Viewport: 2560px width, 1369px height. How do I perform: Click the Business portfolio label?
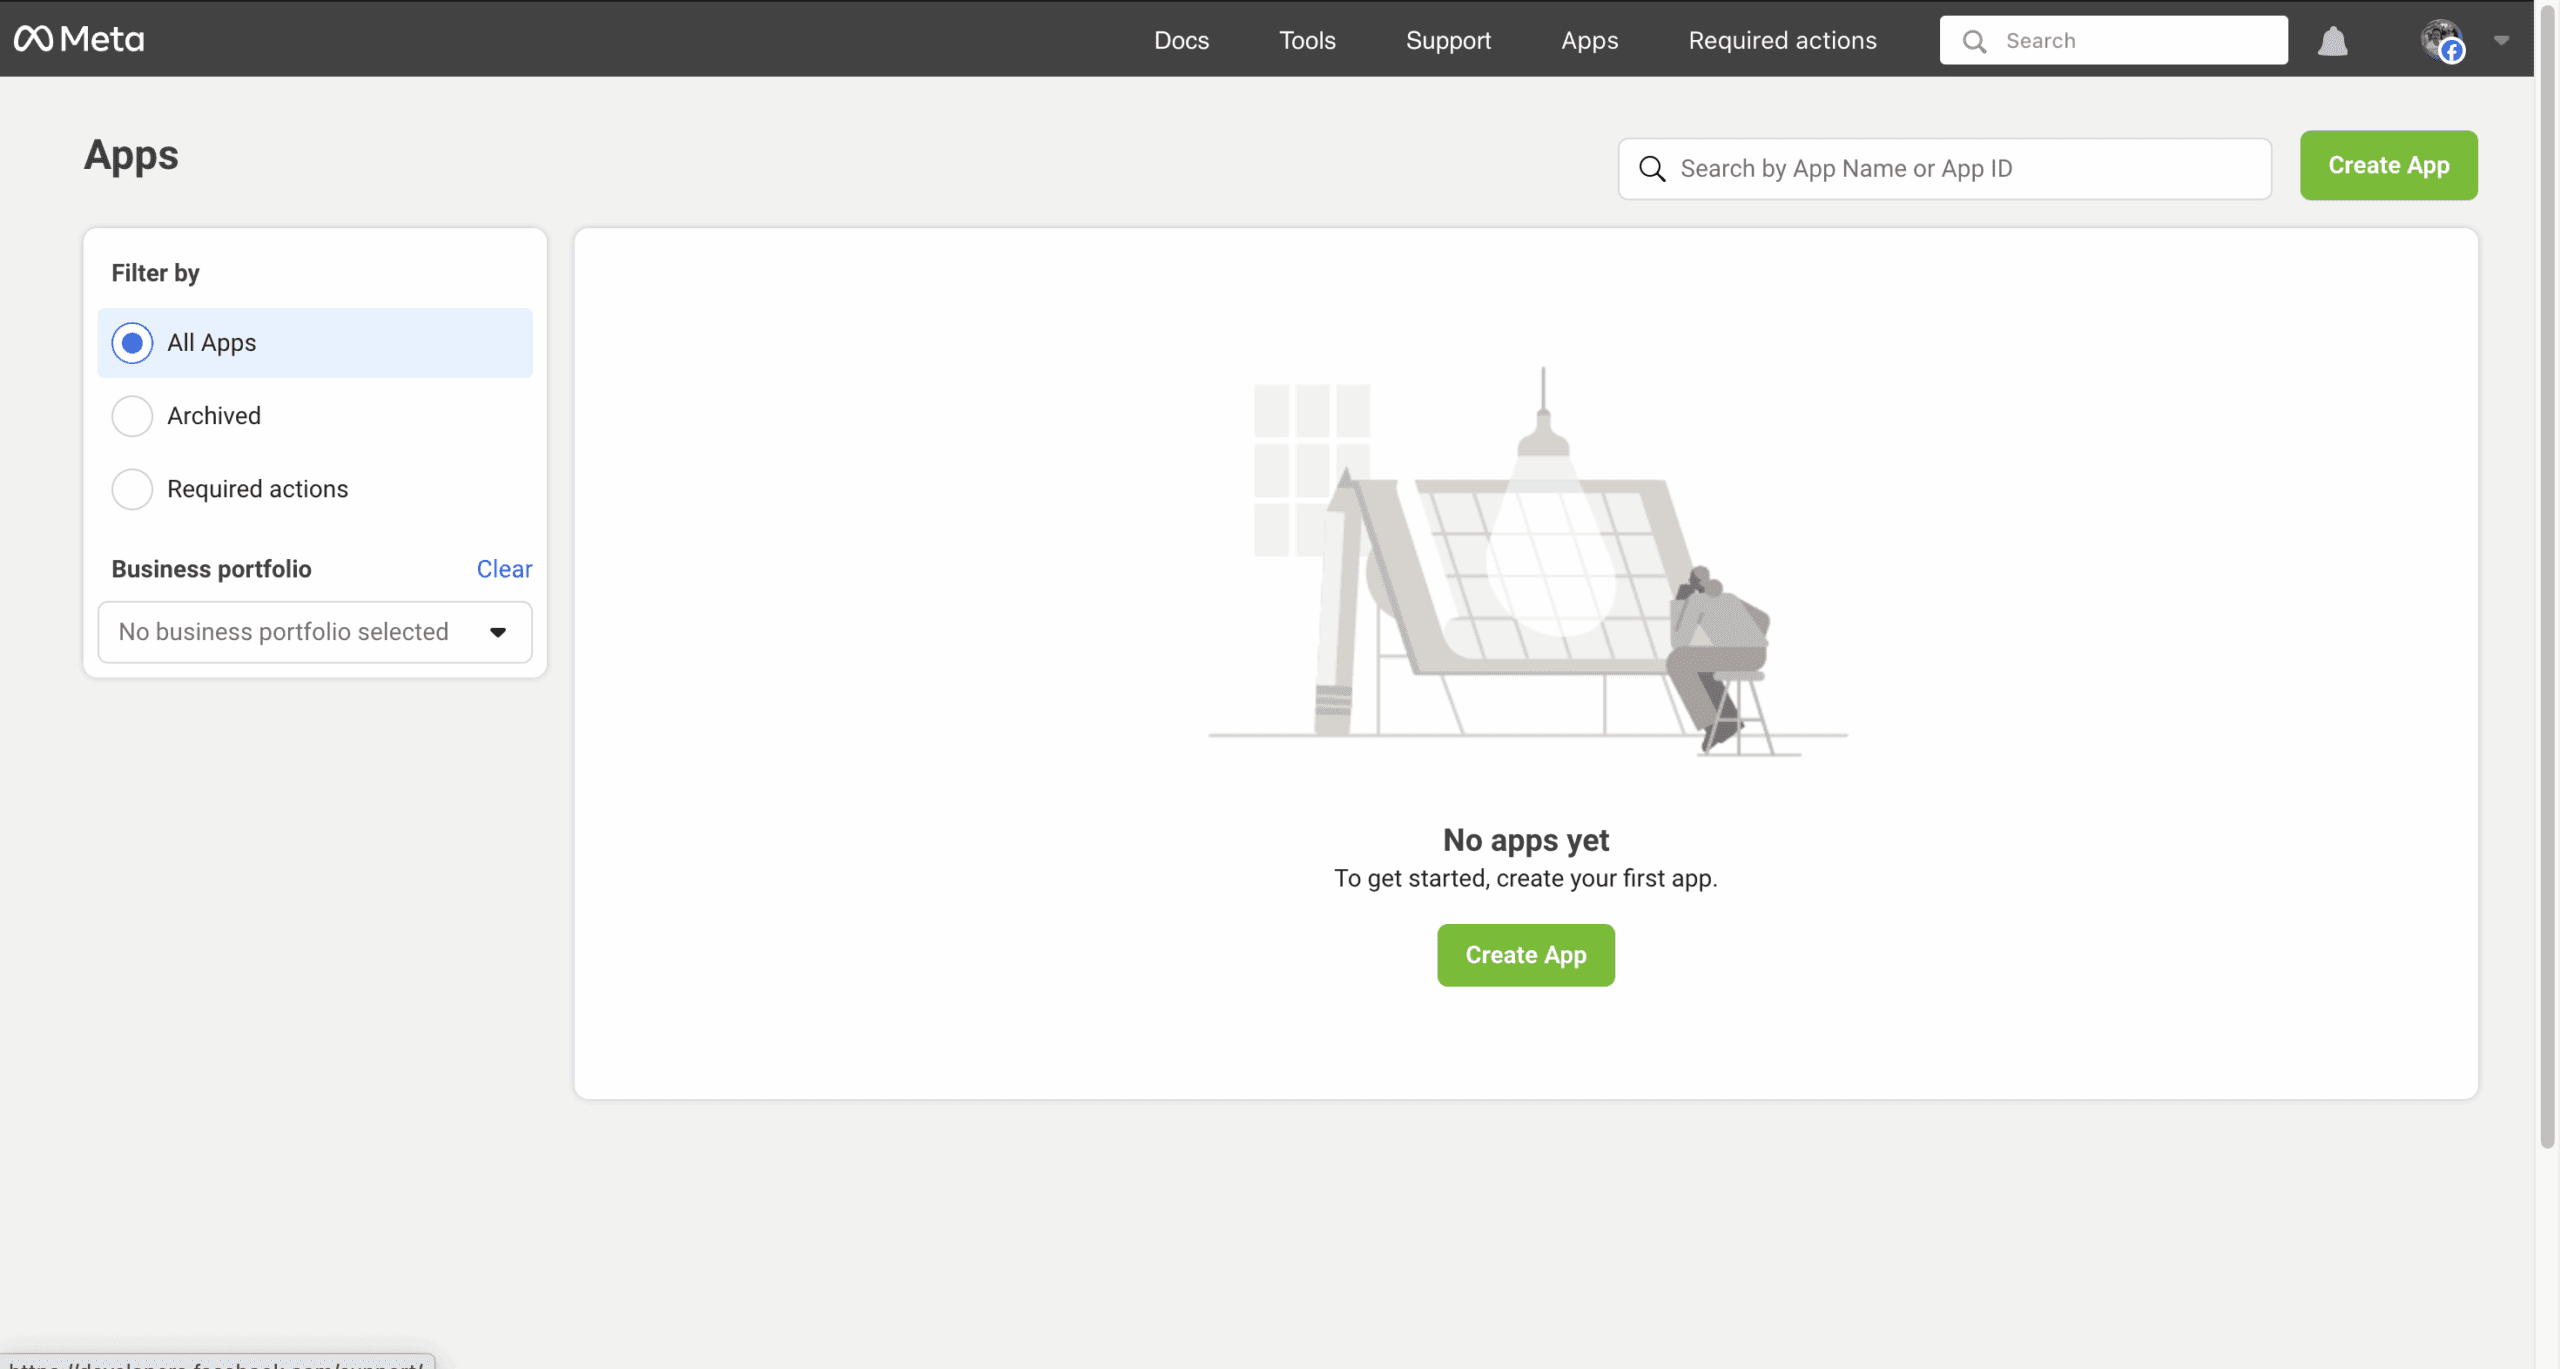211,569
